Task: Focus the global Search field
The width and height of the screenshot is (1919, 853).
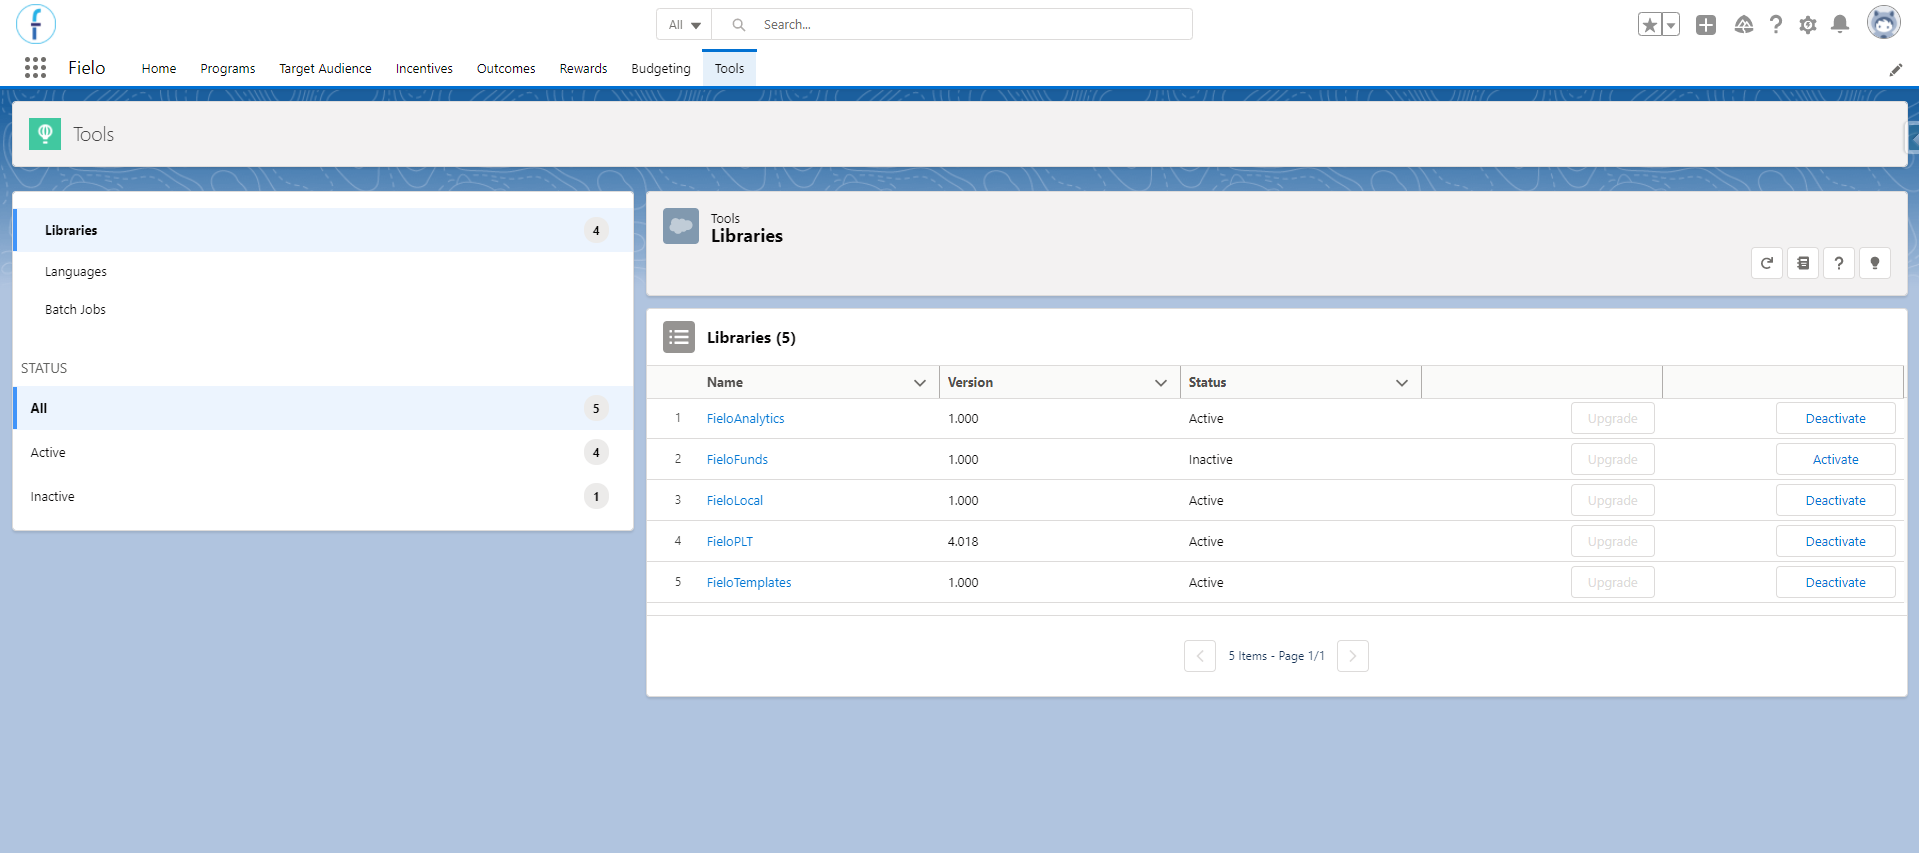Action: coord(952,25)
